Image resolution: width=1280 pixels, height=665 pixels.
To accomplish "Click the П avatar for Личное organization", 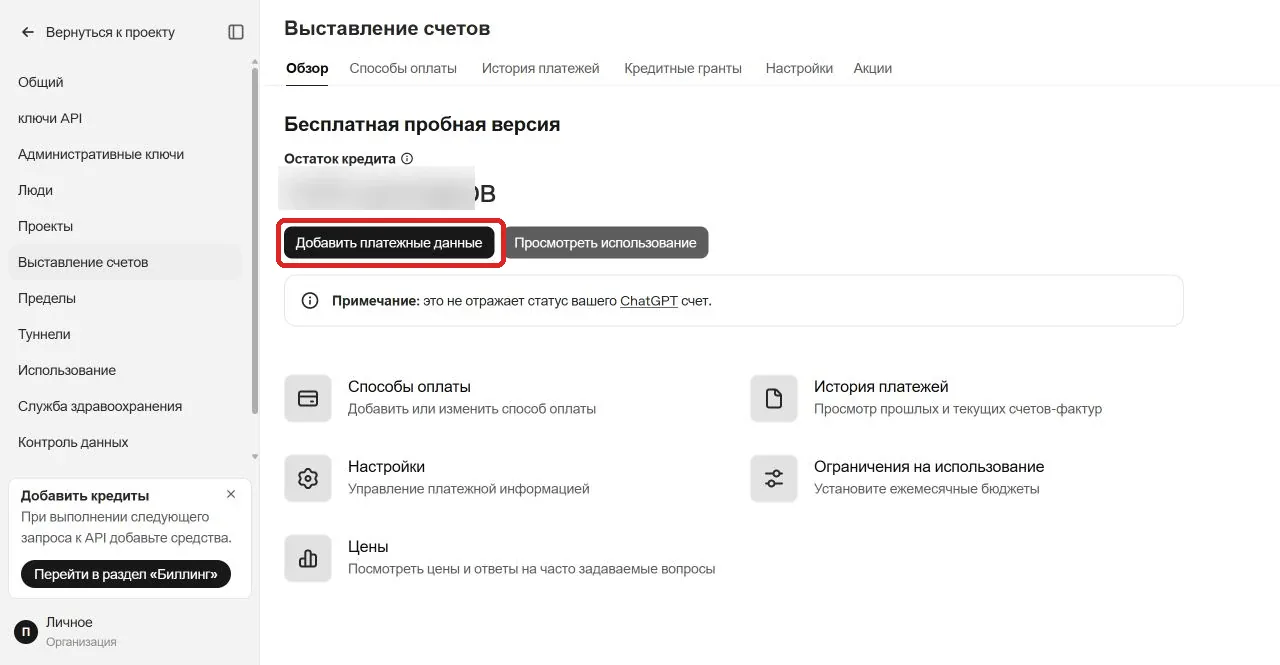I will (26, 631).
